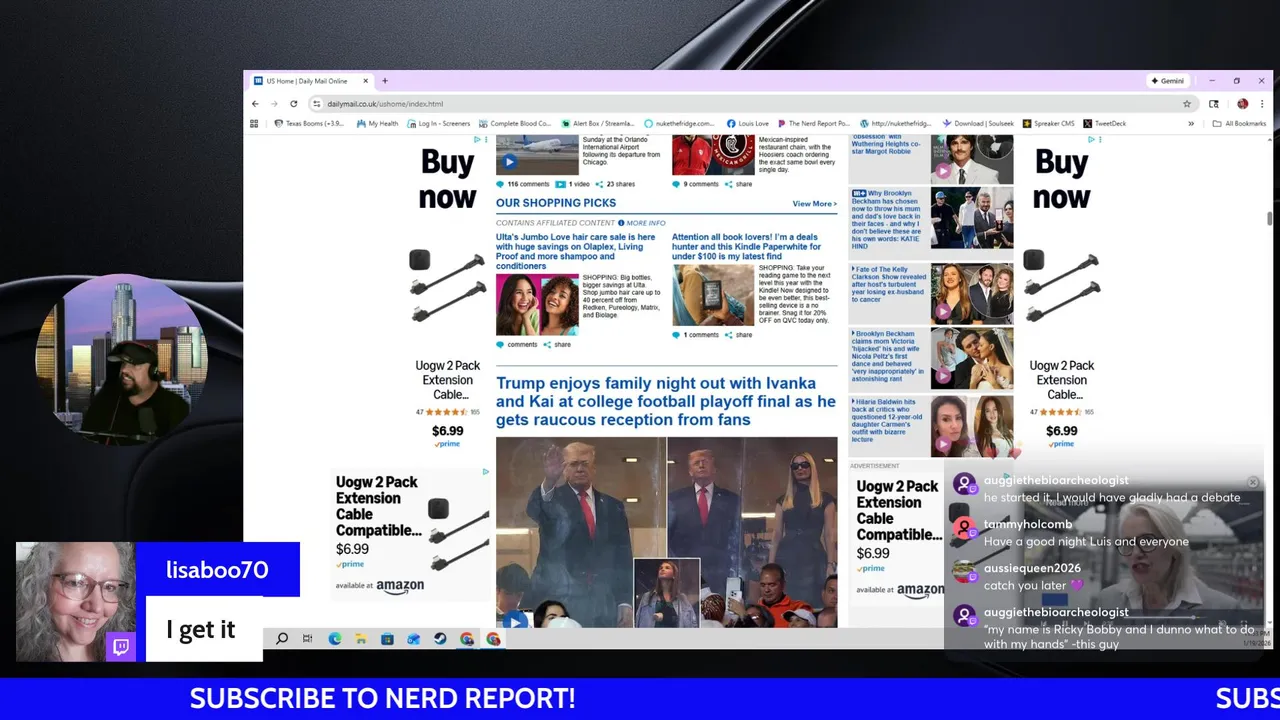Image resolution: width=1280 pixels, height=720 pixels.
Task: Play the airplane video thumbnail
Action: coord(509,162)
